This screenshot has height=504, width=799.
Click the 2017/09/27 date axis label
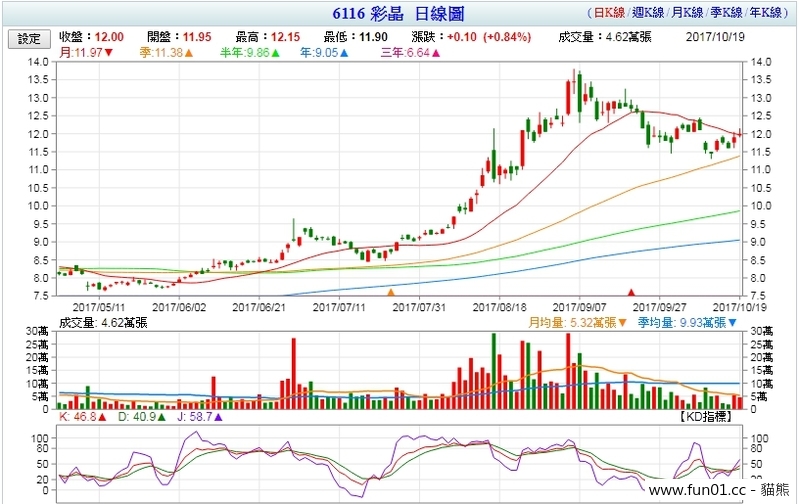coord(659,307)
